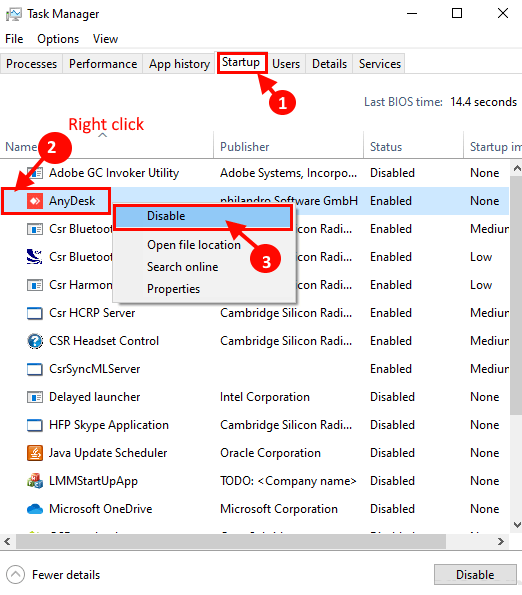Click the LMMStartUpApp icon
The width and height of the screenshot is (522, 595).
point(35,481)
